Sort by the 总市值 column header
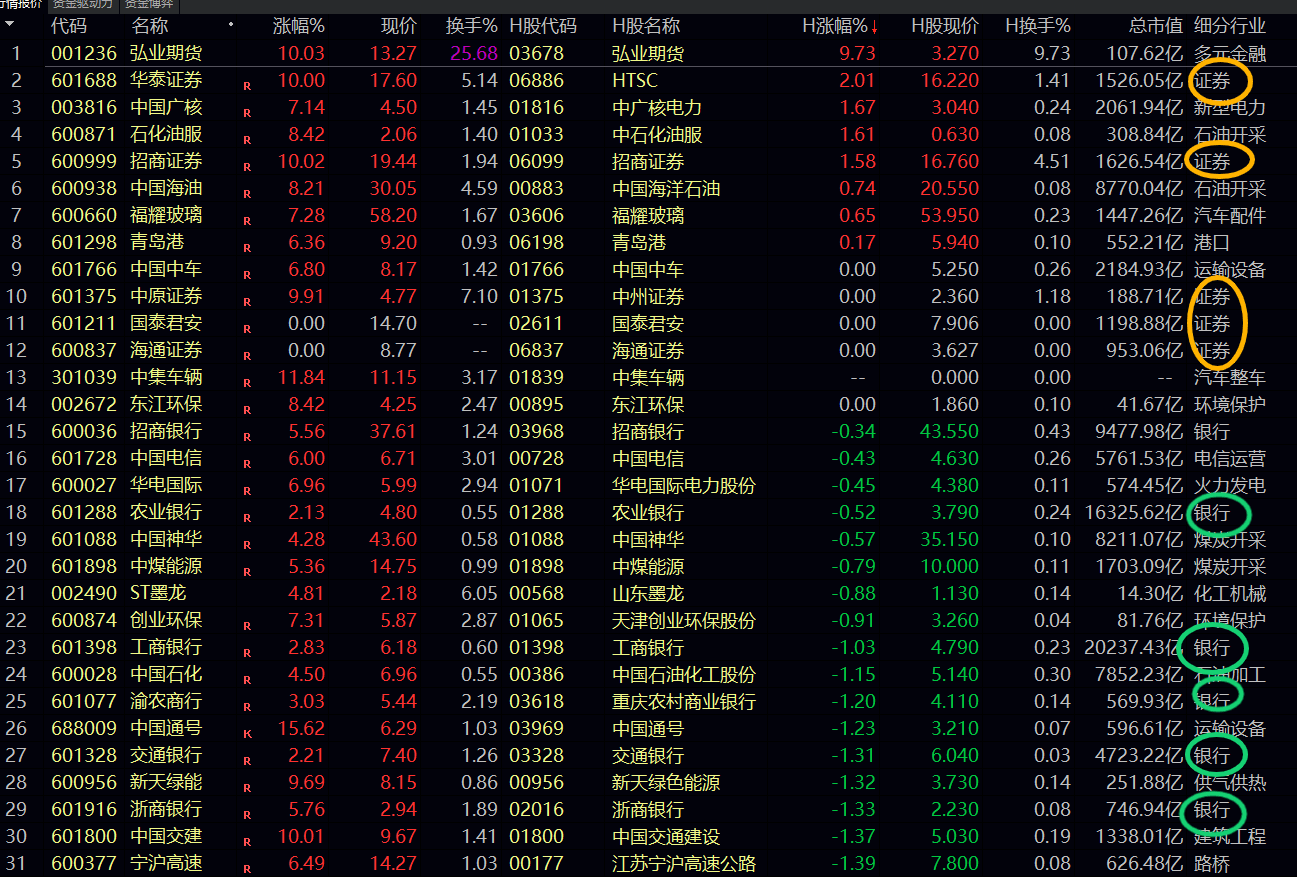Viewport: 1297px width, 877px height. tap(1155, 26)
